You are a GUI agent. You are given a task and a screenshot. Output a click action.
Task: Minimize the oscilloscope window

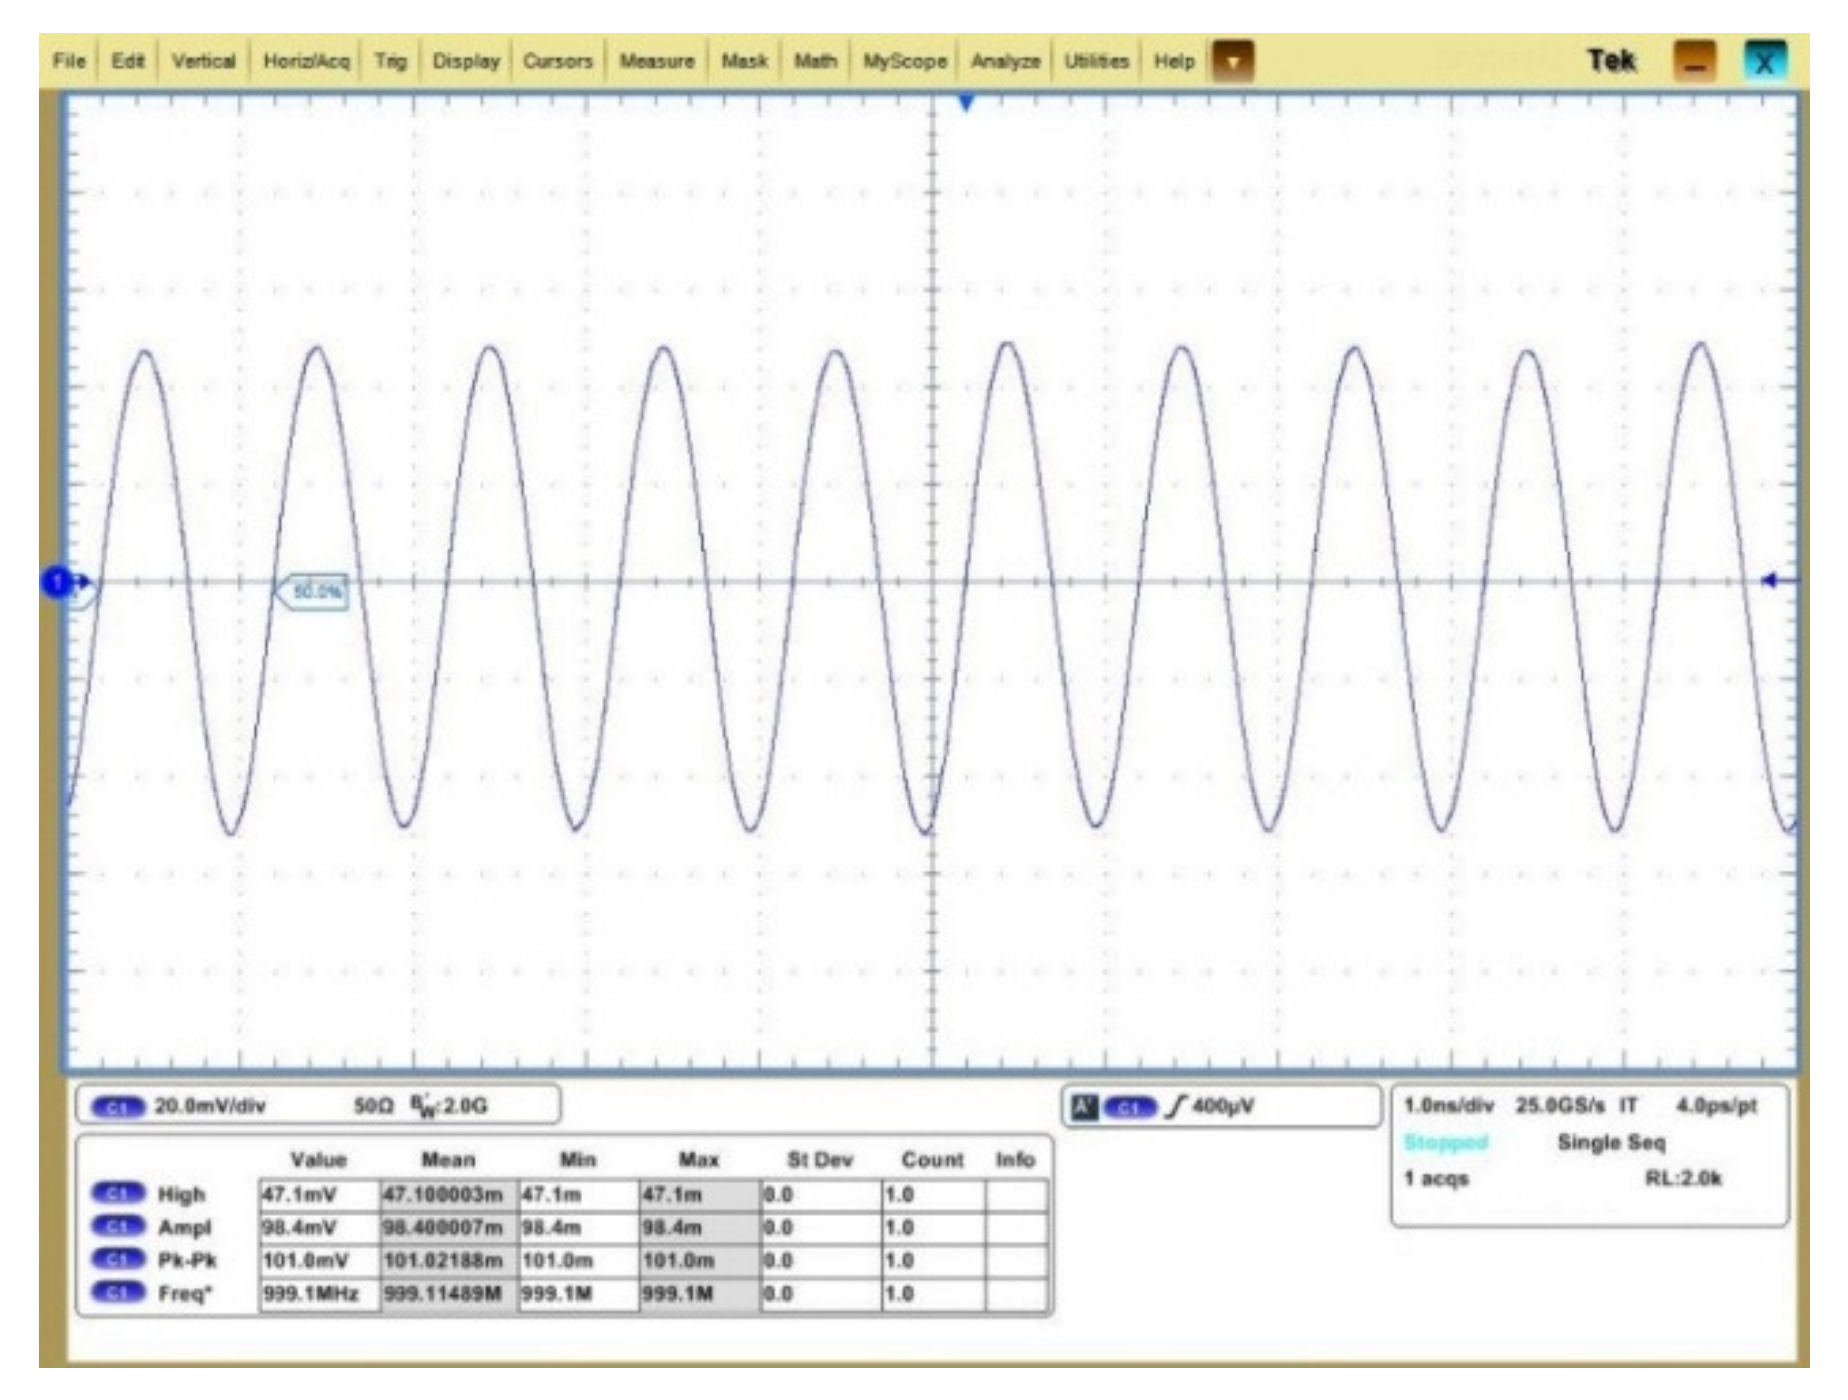click(x=1694, y=61)
